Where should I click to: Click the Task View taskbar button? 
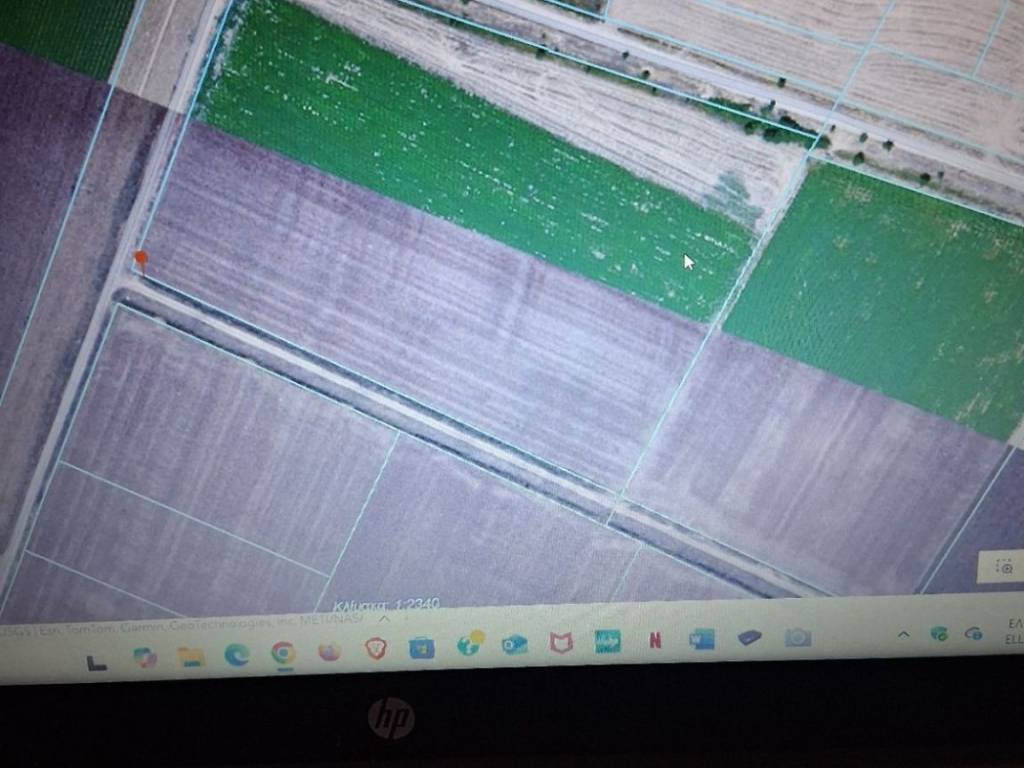pyautogui.click(x=97, y=662)
